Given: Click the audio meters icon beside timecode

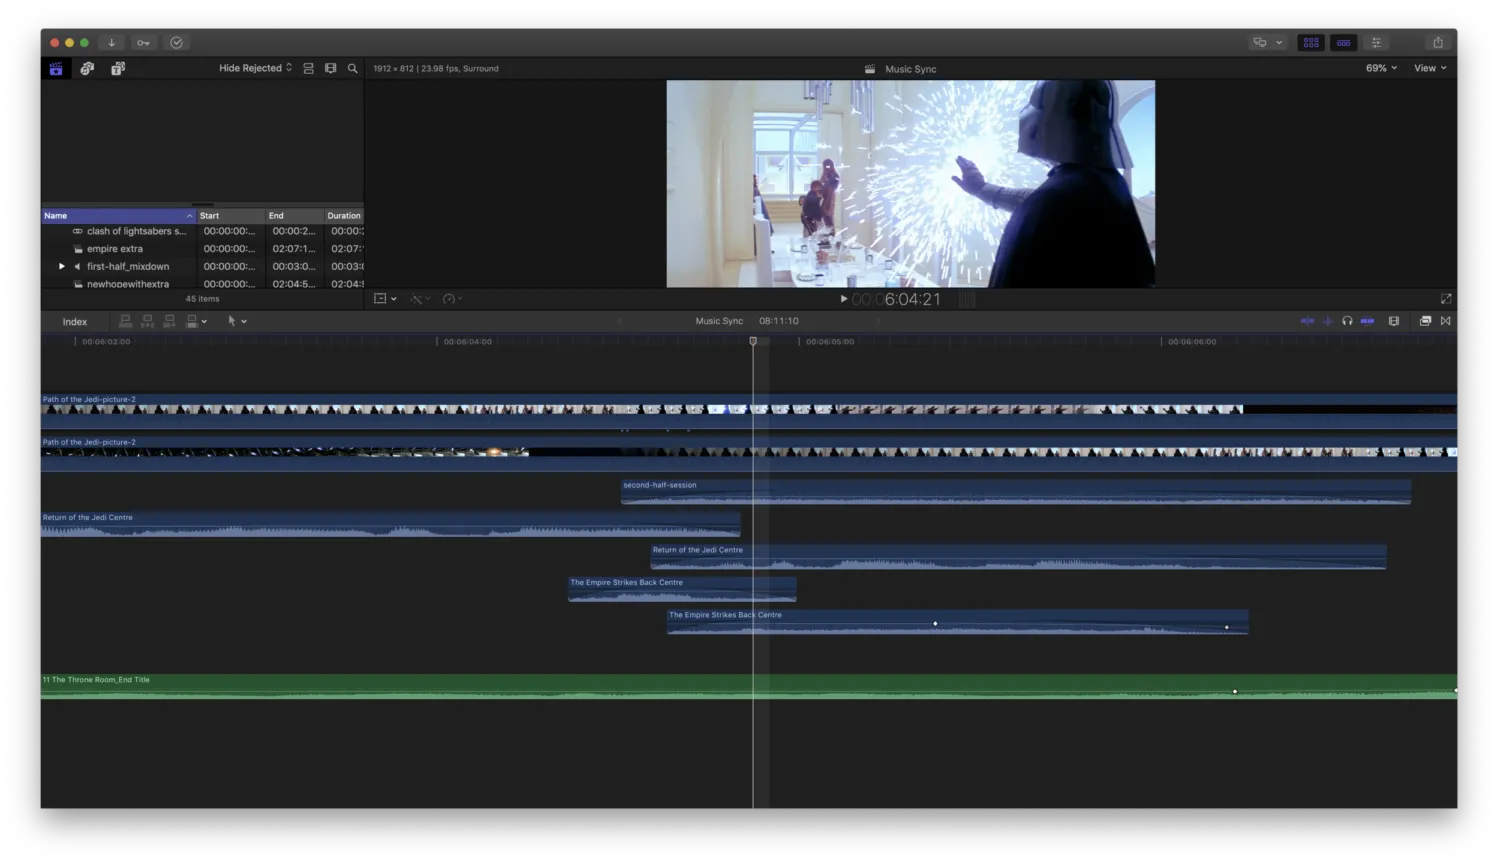Looking at the screenshot, I should [967, 299].
